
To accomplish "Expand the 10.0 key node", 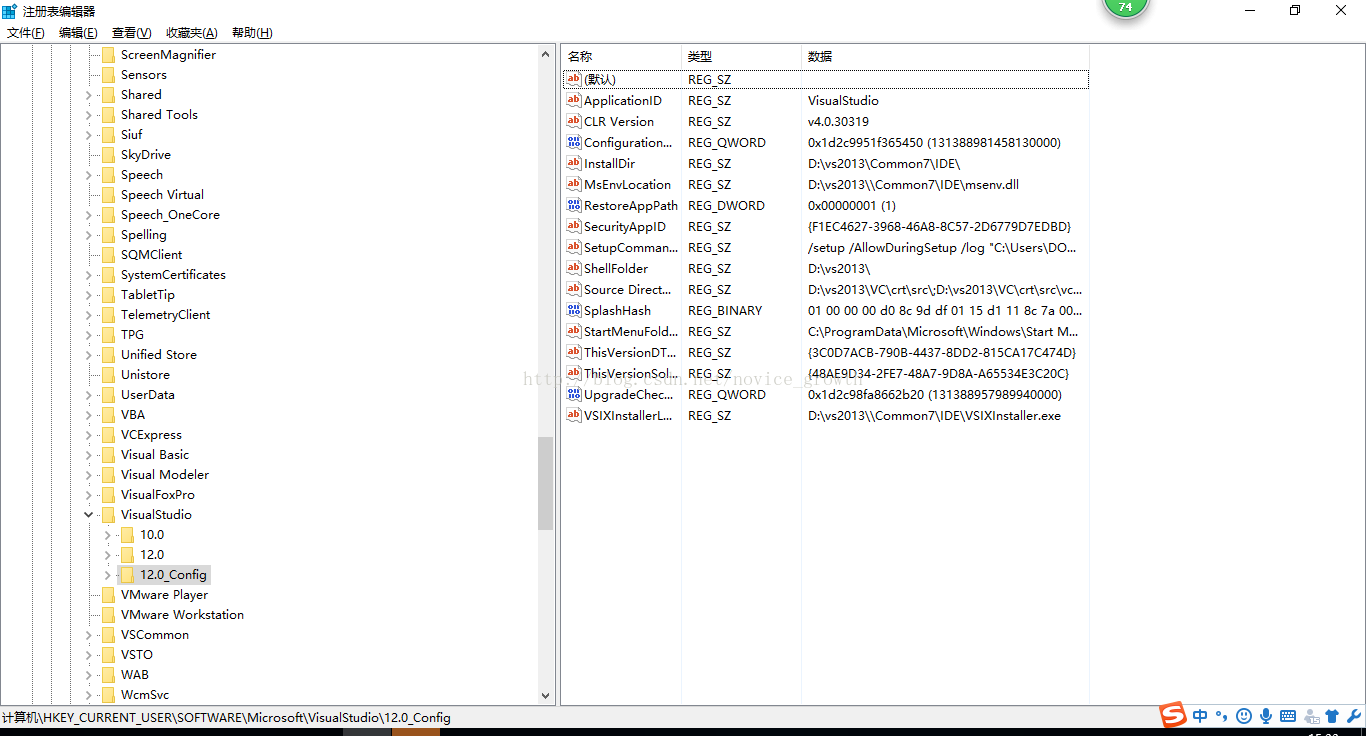I will pyautogui.click(x=107, y=535).
